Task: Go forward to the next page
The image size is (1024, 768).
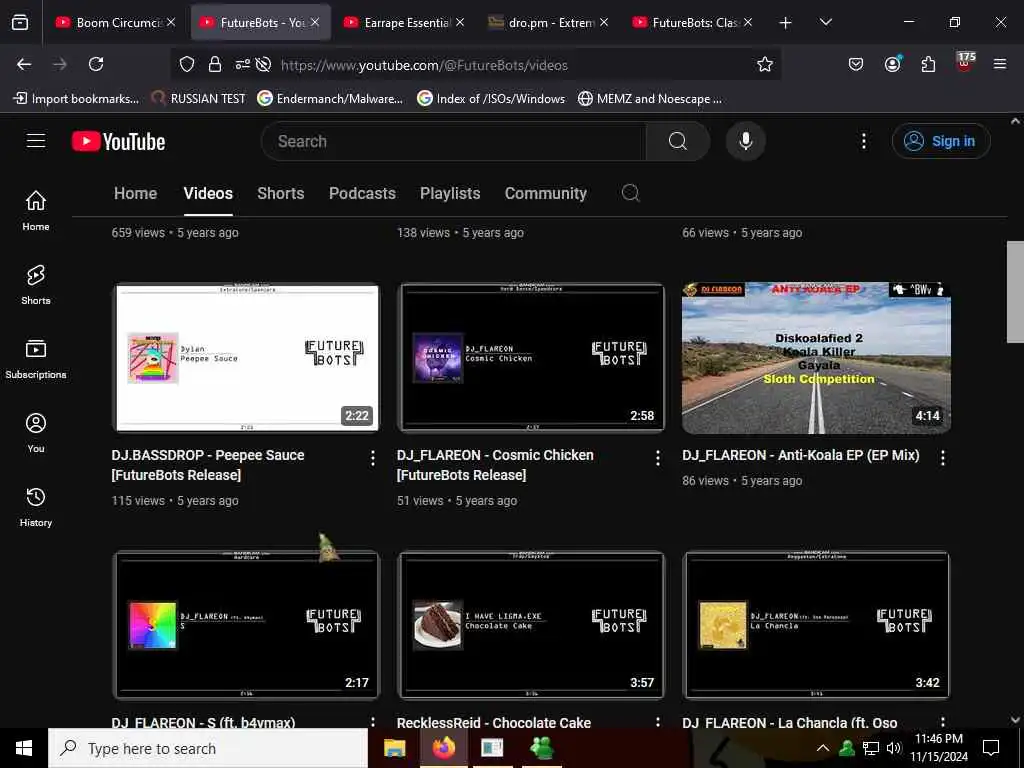Action: point(59,65)
